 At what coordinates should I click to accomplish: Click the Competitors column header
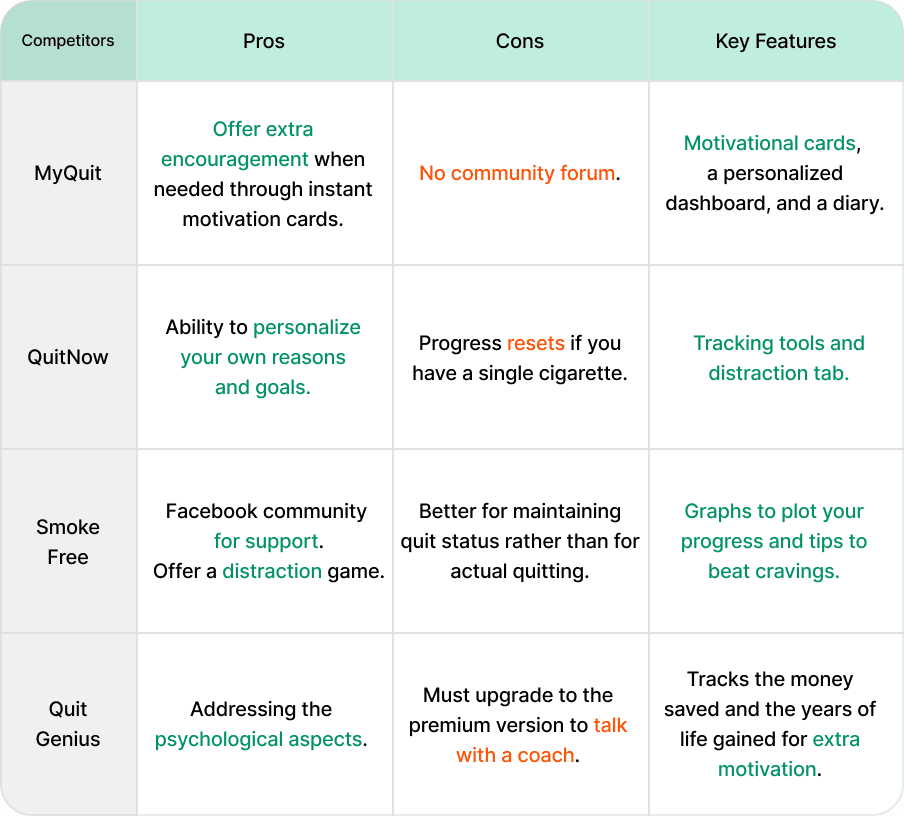tap(68, 40)
